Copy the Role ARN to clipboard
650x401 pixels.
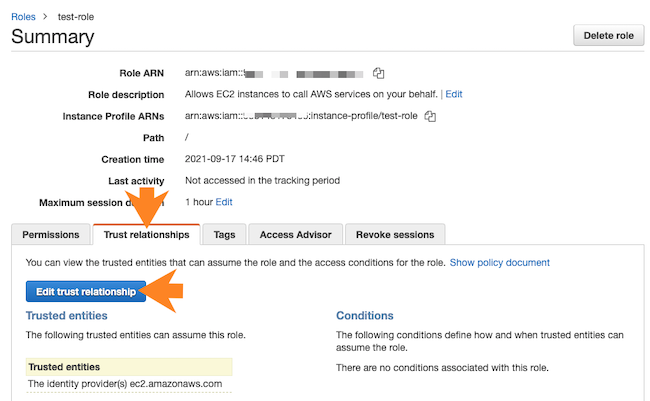(x=379, y=73)
